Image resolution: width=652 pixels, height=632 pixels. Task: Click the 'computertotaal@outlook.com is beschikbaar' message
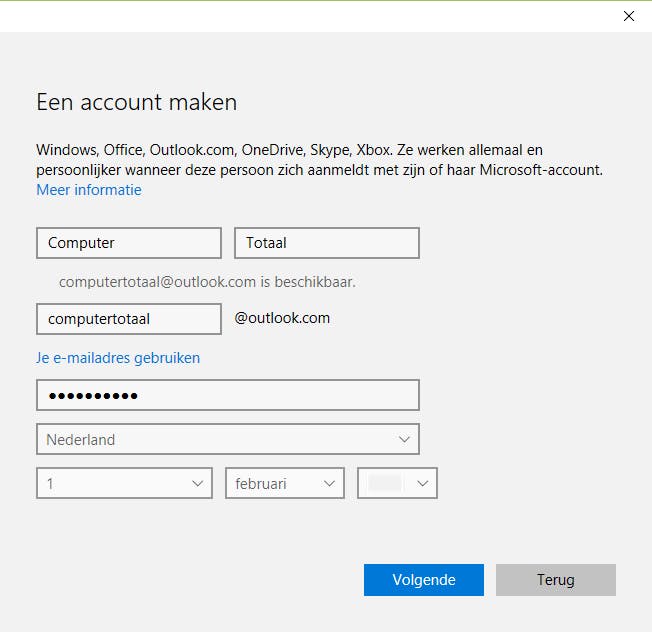pyautogui.click(x=207, y=282)
